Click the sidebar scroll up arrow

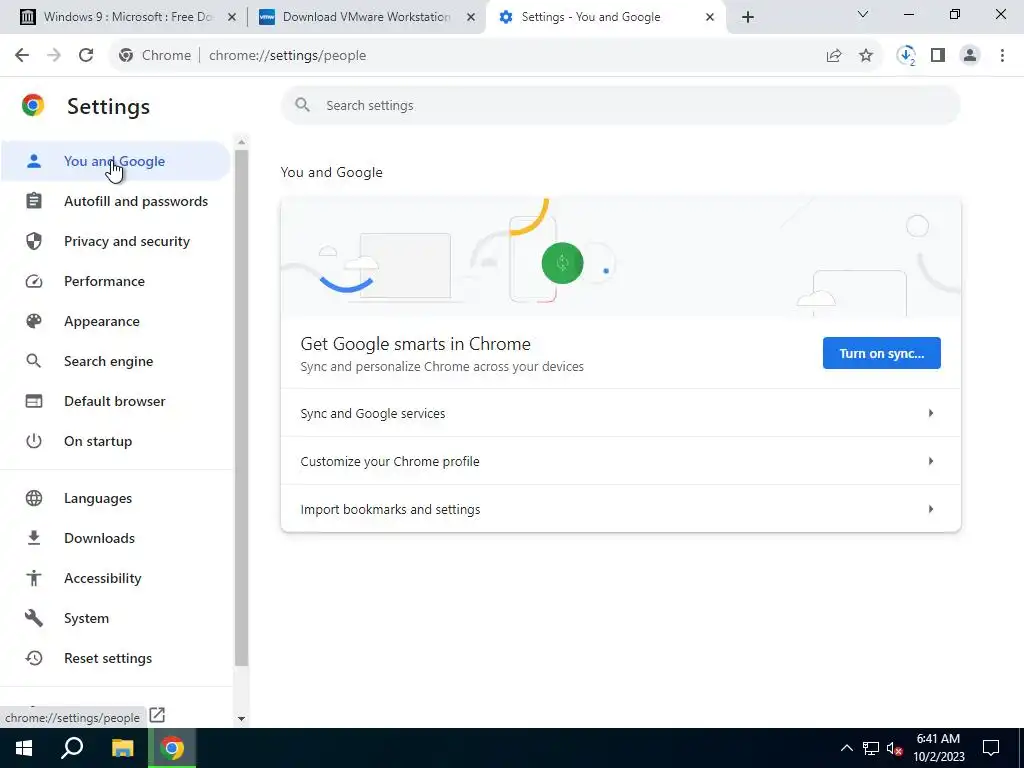242,142
